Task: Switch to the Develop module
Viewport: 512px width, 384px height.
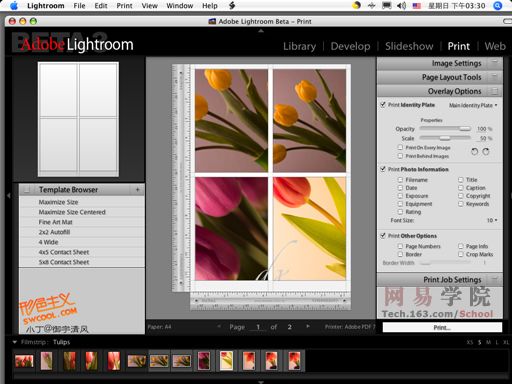Action: point(350,46)
